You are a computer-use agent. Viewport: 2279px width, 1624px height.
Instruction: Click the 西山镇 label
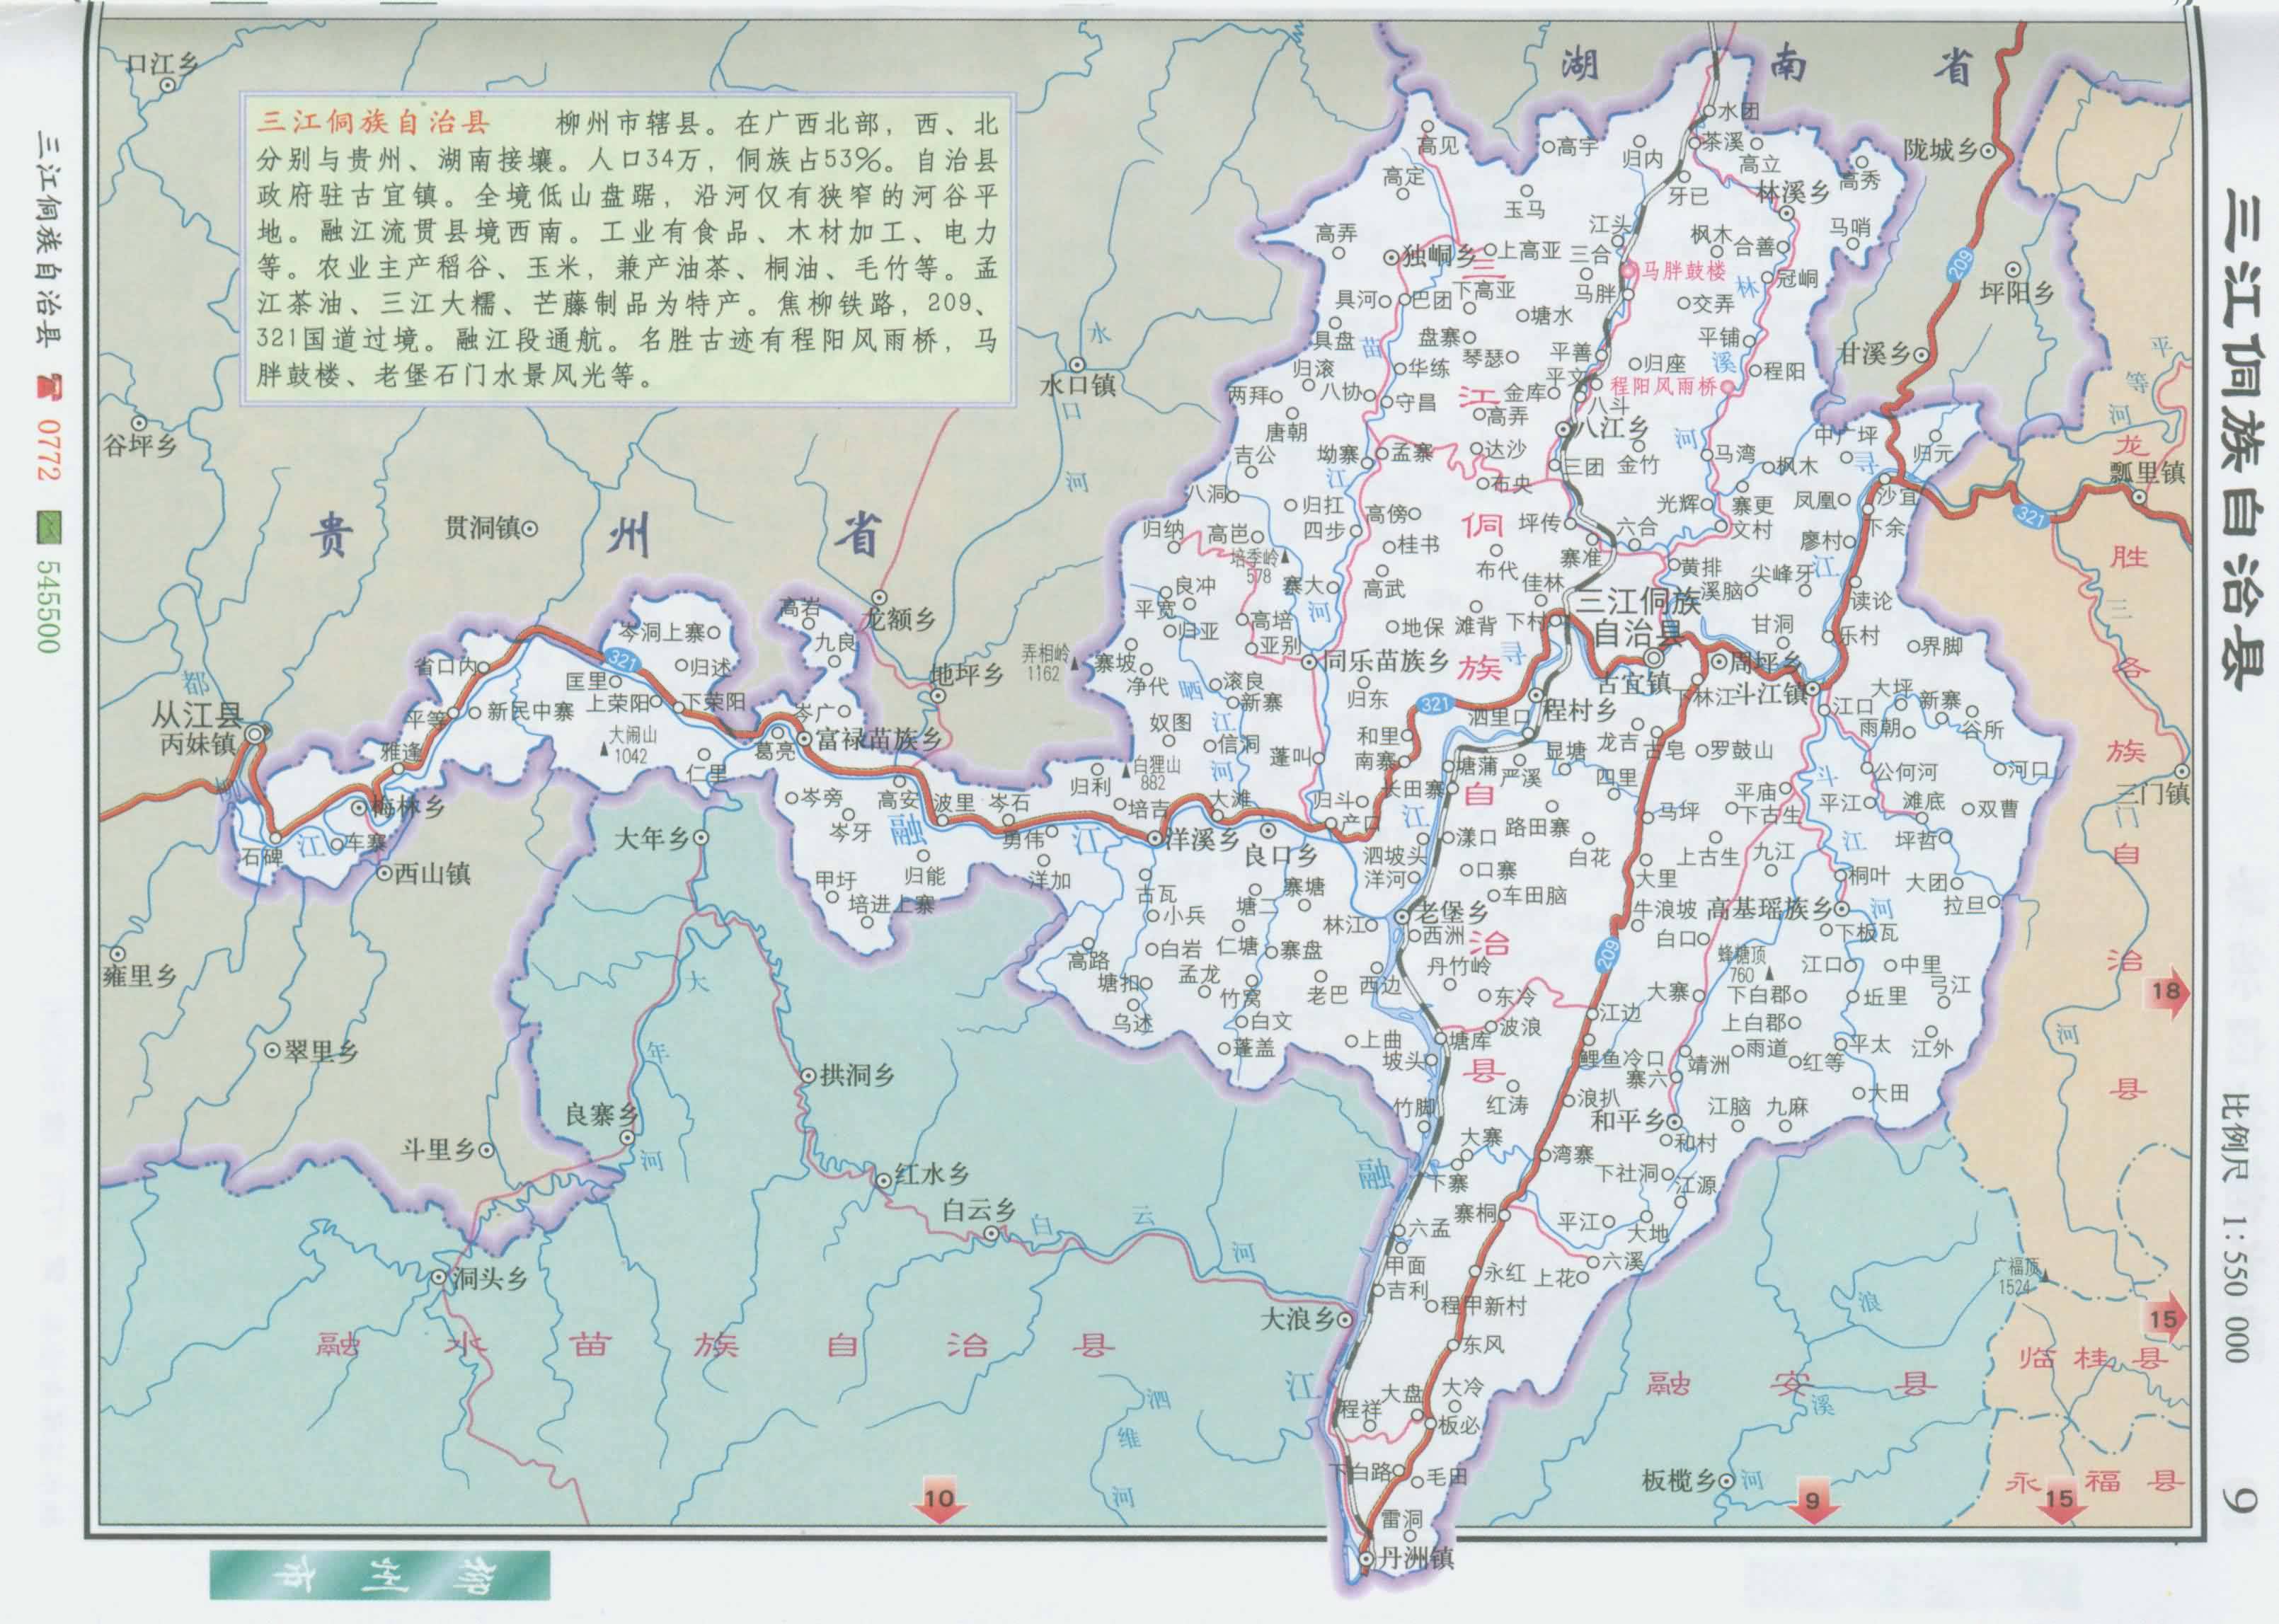(432, 873)
